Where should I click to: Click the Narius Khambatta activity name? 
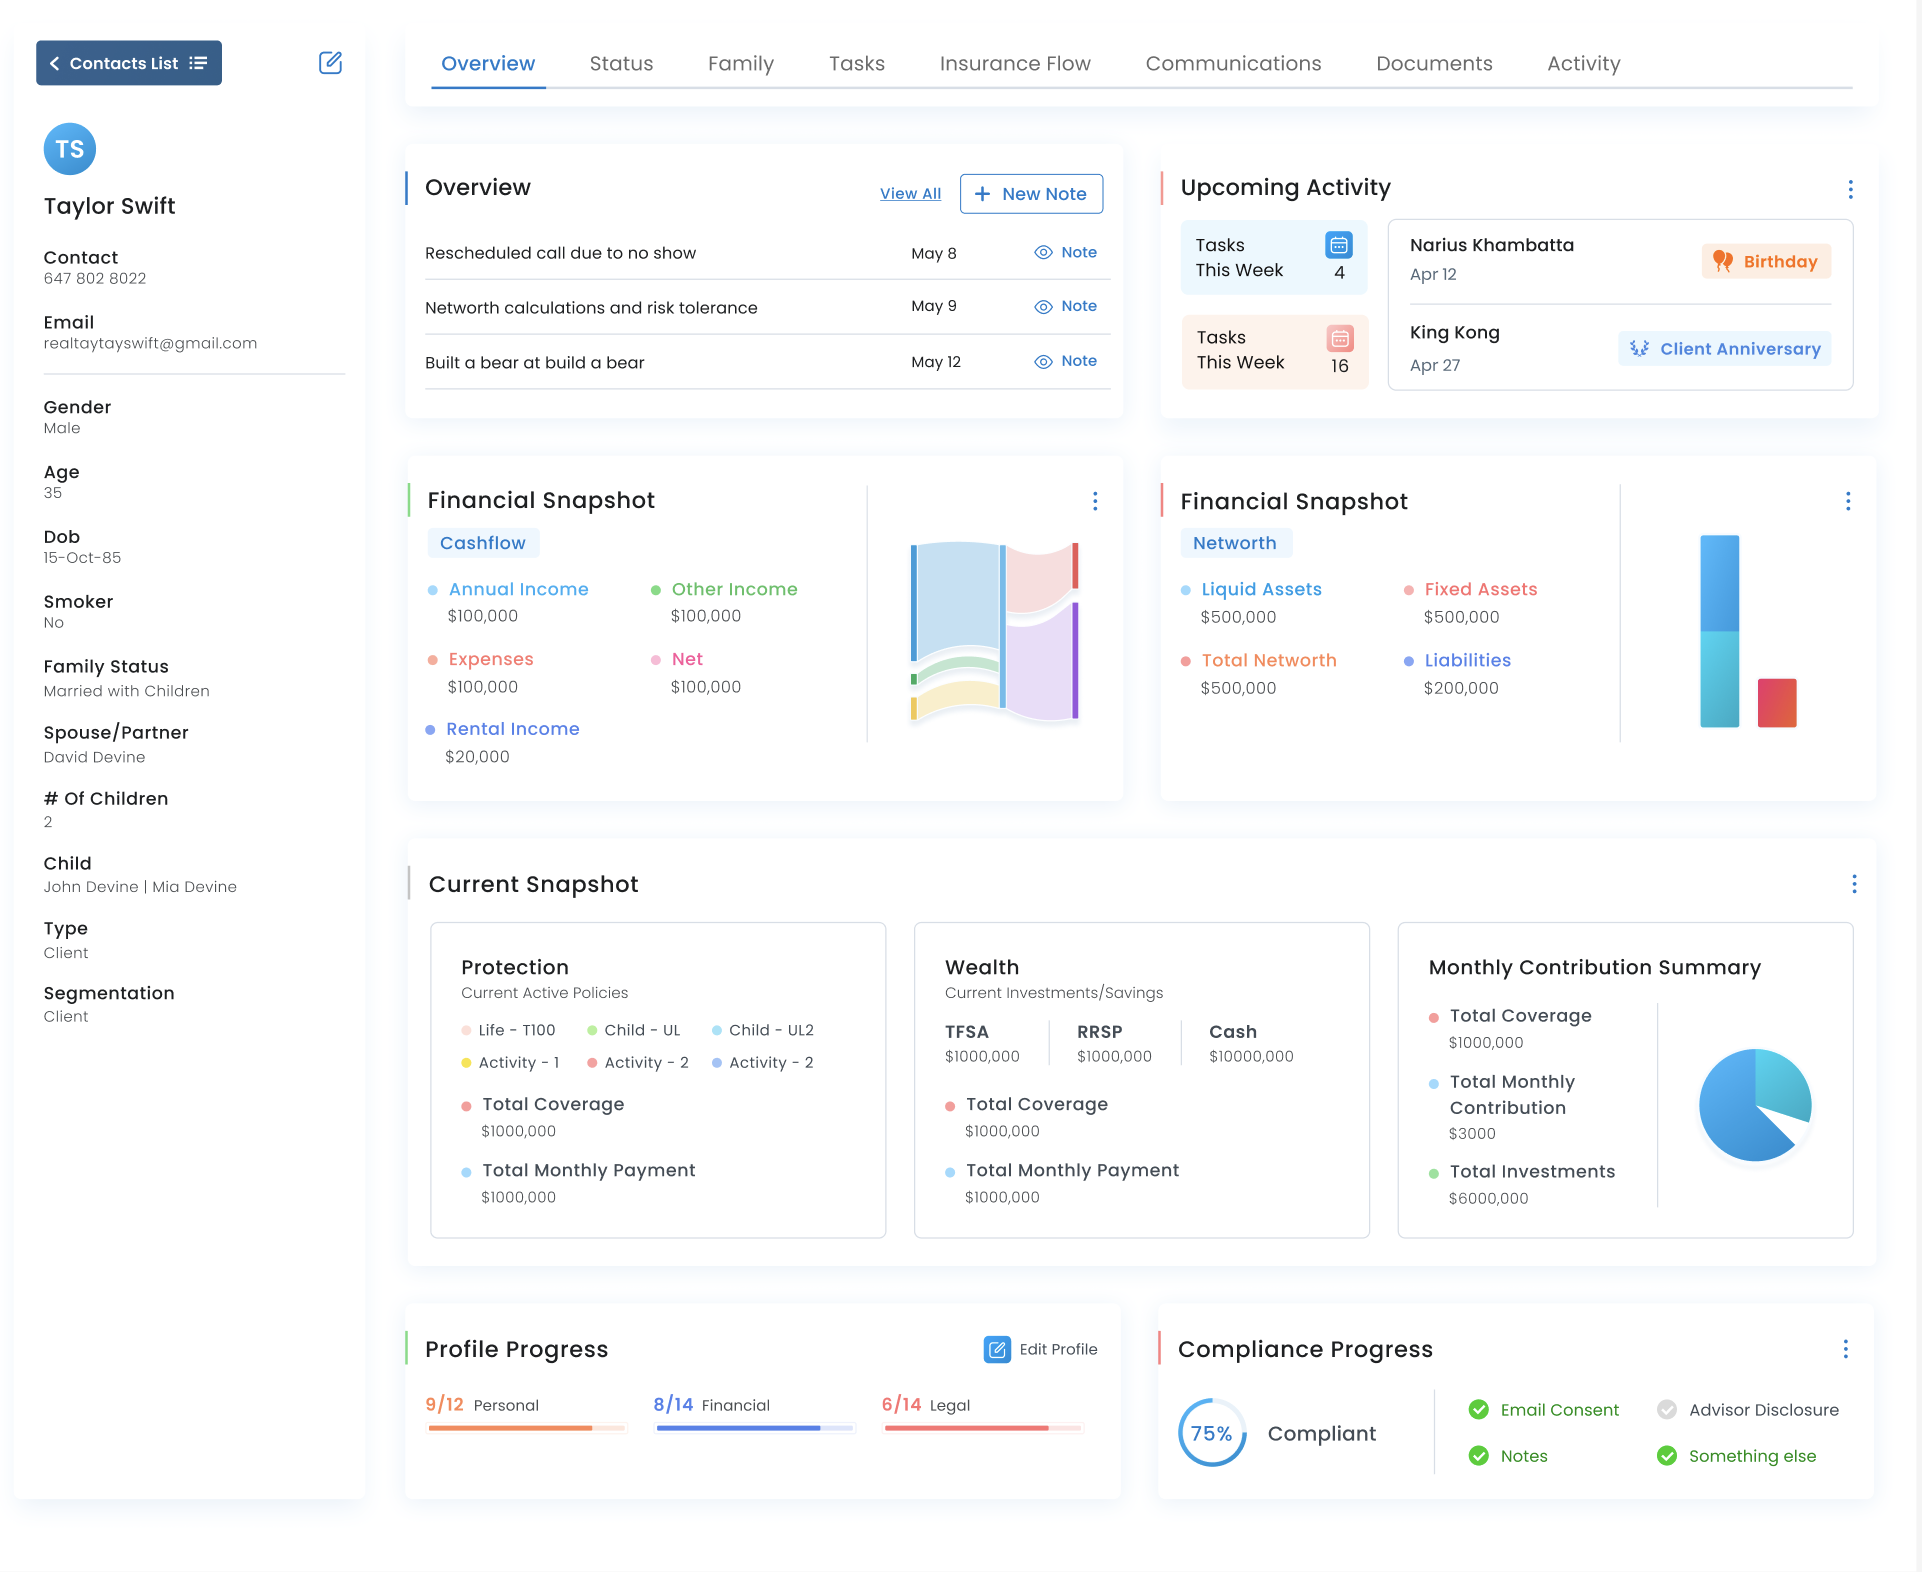[x=1492, y=245]
